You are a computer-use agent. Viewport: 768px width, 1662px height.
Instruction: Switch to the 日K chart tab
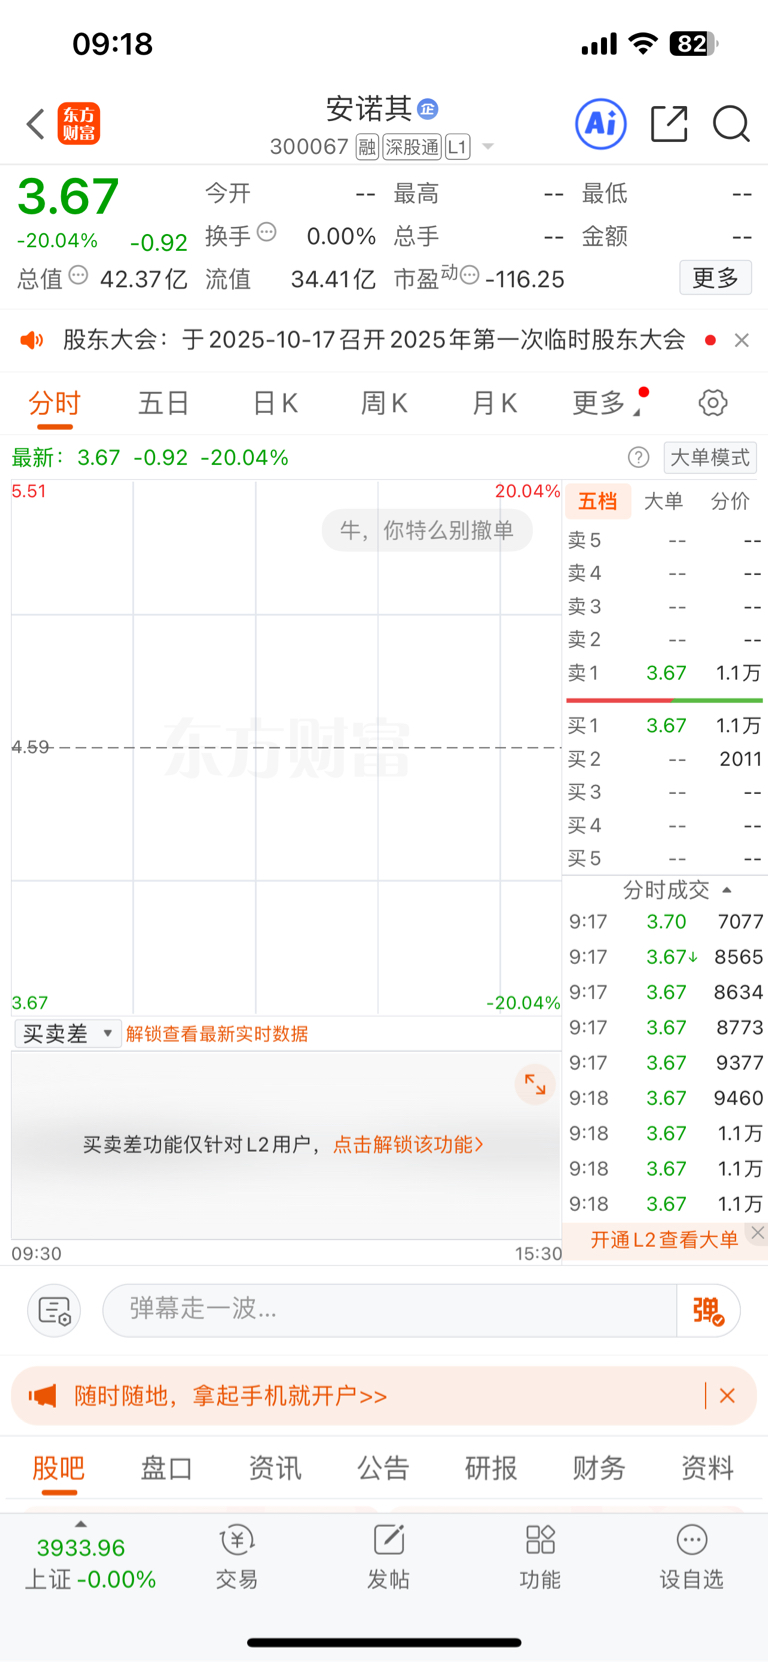275,403
